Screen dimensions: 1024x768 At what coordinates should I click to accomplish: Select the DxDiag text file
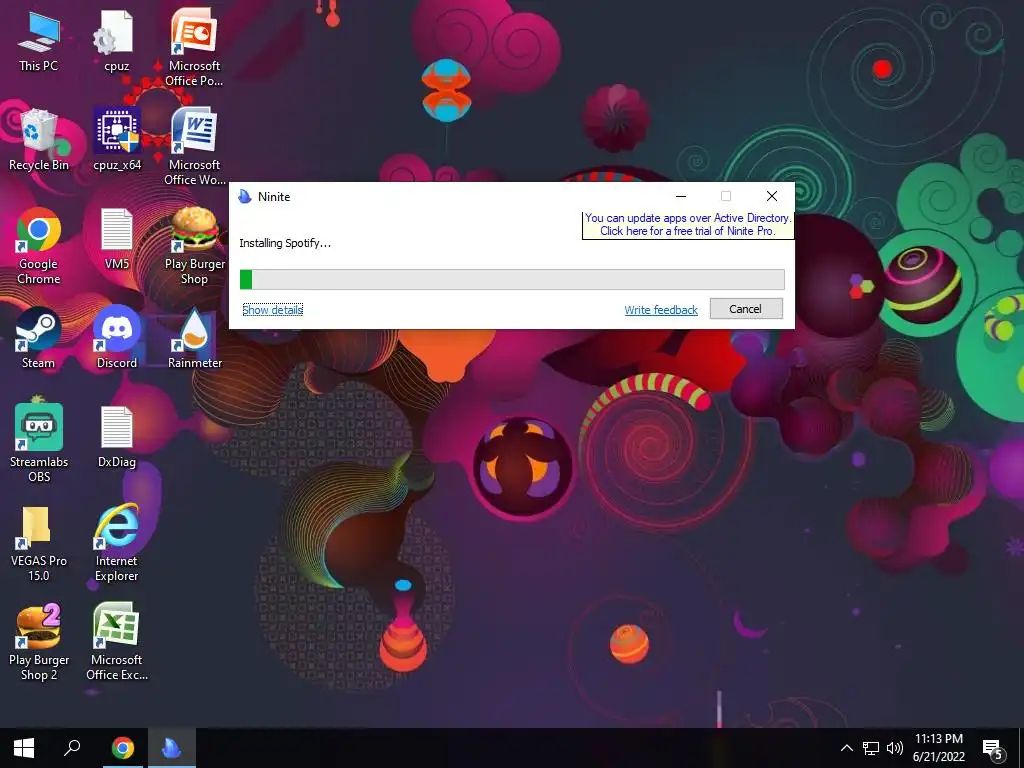coord(116,438)
